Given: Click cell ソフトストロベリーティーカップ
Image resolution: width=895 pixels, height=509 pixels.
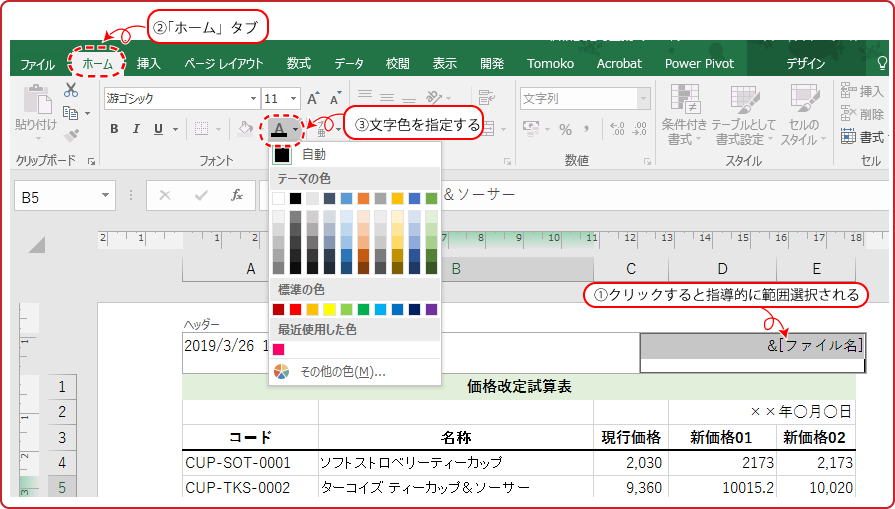Looking at the screenshot, I should pos(455,463).
